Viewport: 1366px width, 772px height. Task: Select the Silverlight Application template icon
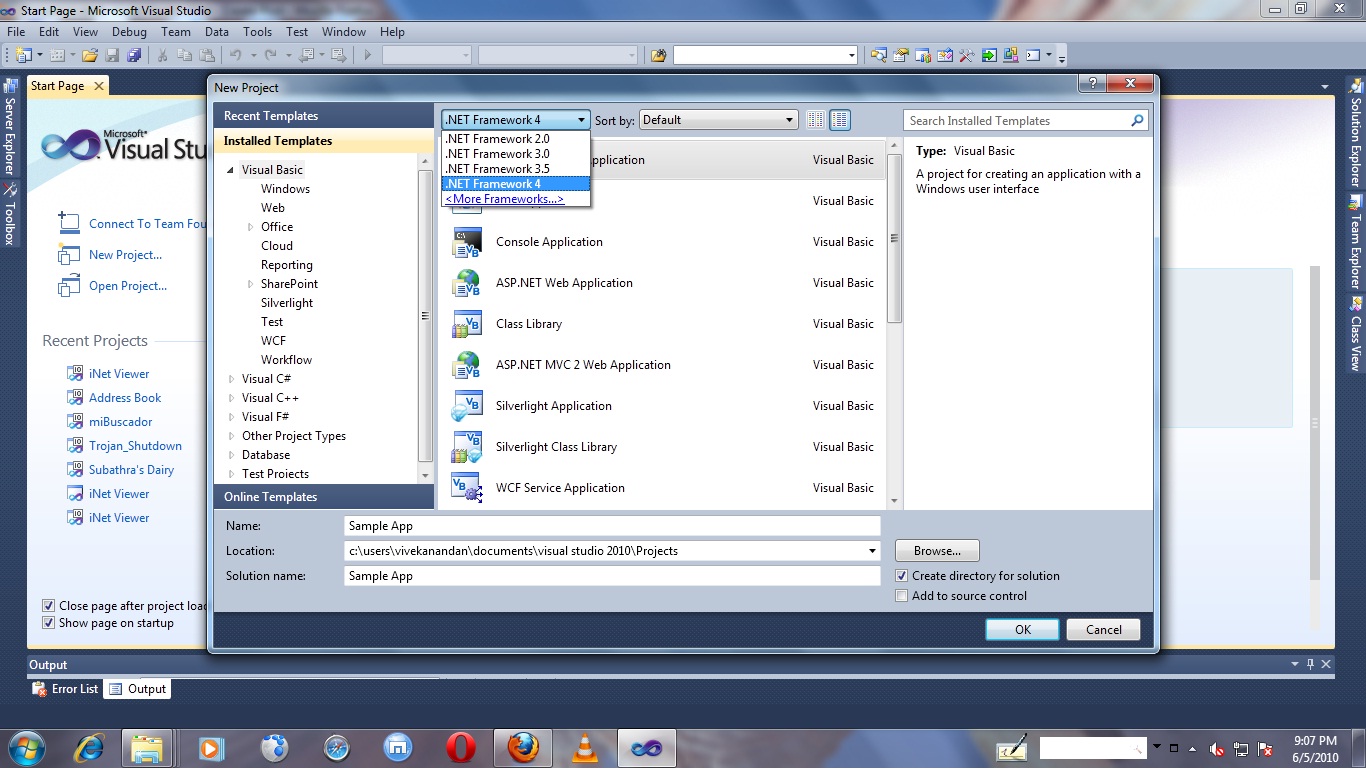tap(466, 406)
